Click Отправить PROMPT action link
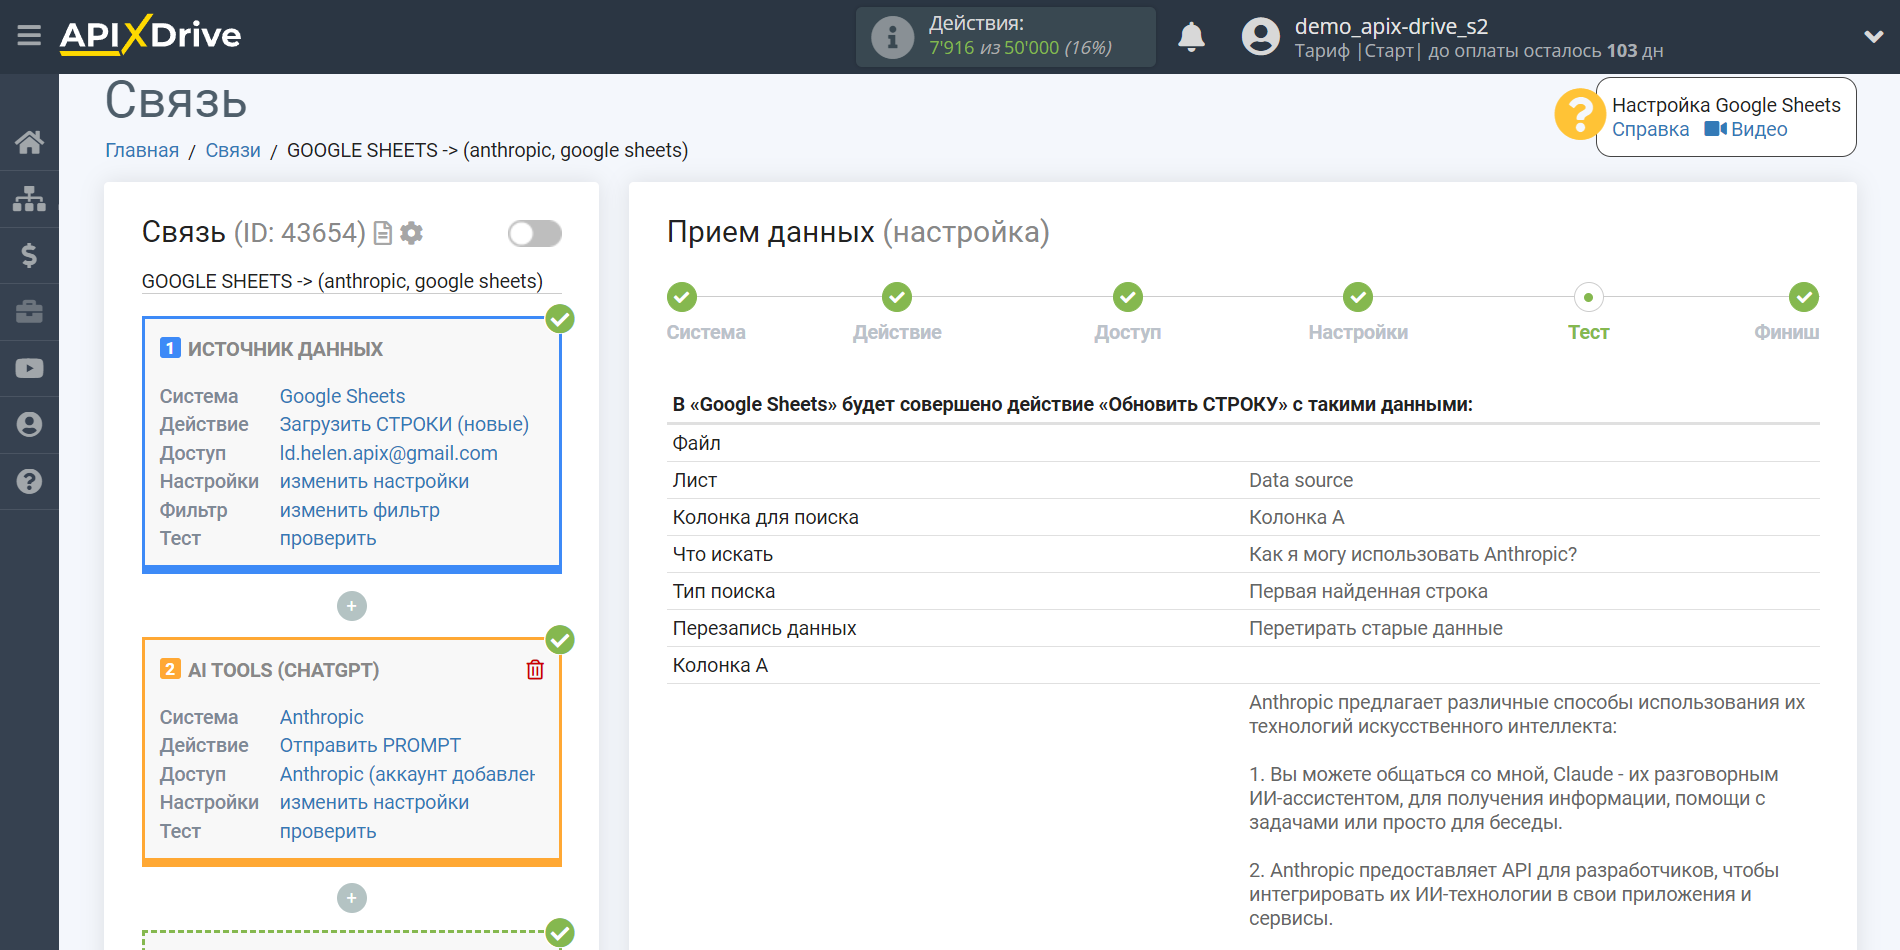The image size is (1900, 950). point(370,746)
